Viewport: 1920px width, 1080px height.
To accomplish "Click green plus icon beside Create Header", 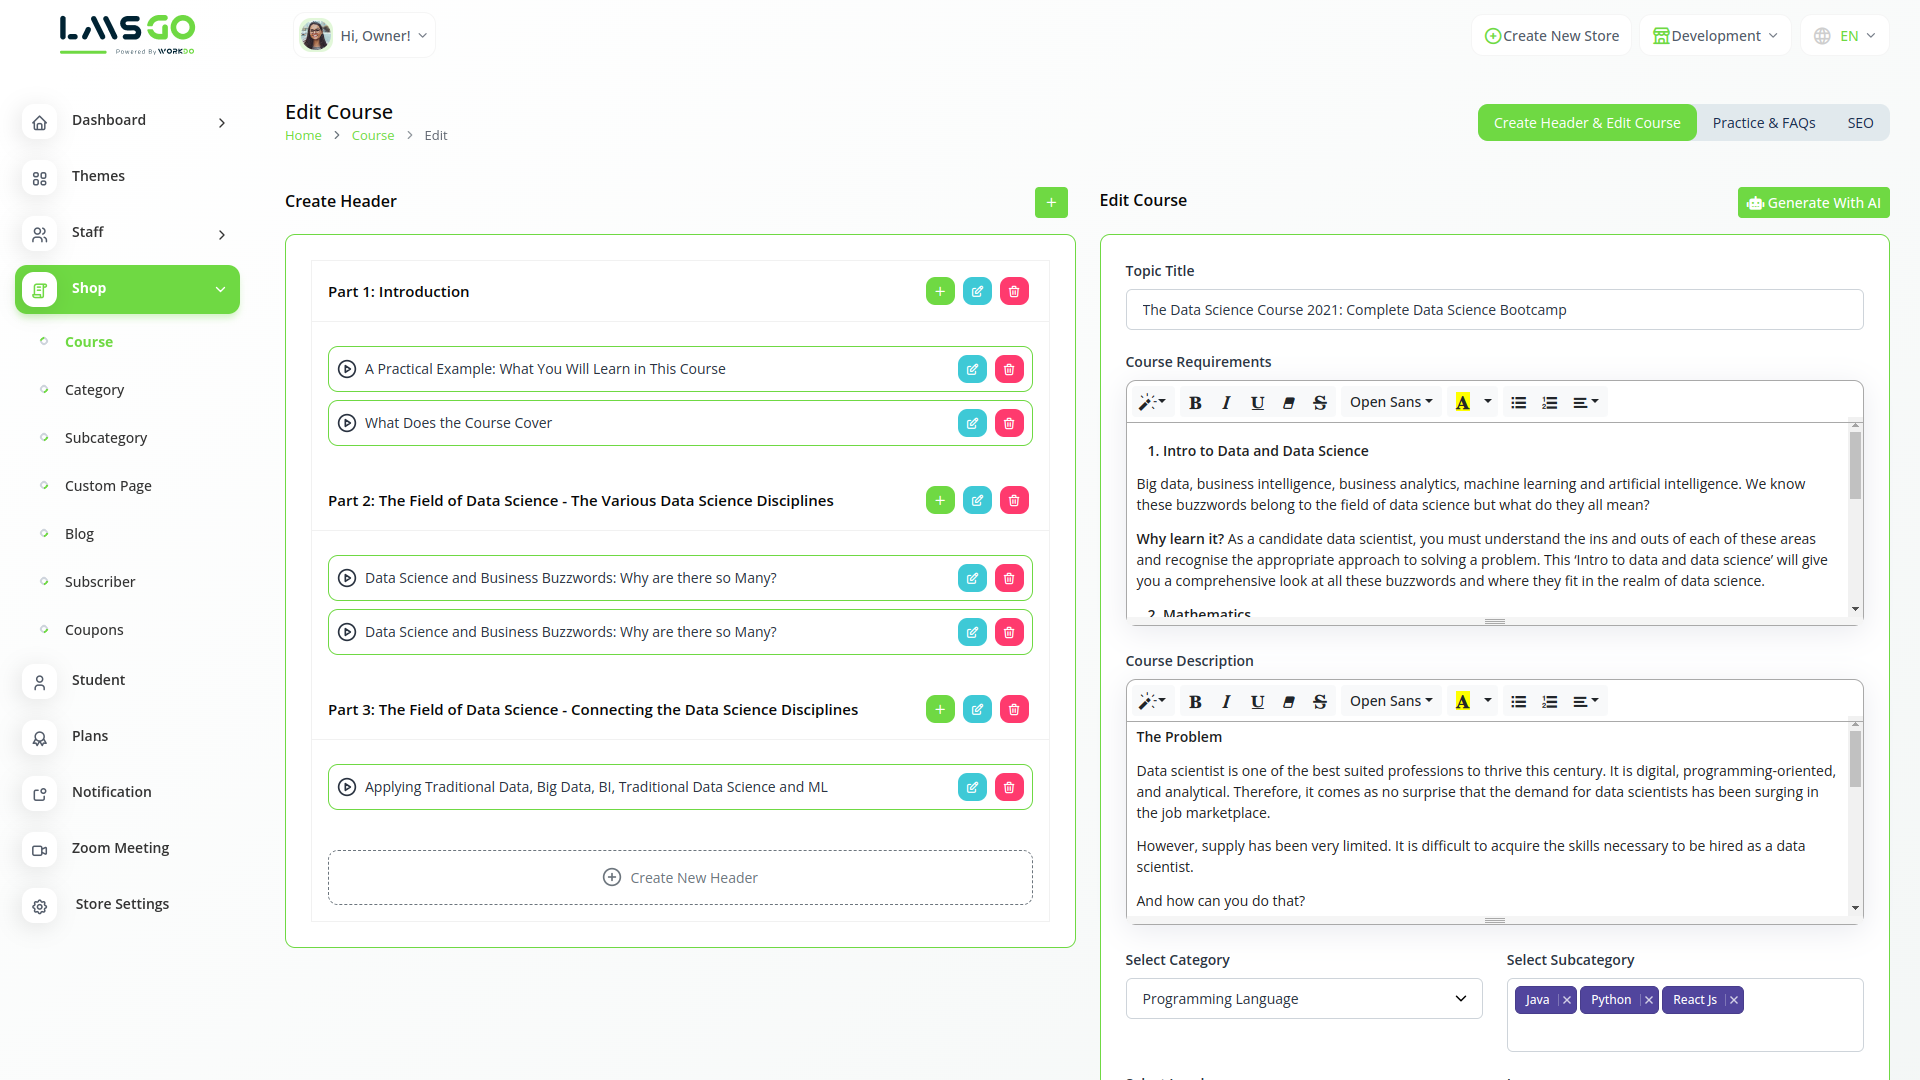I will tap(1050, 202).
